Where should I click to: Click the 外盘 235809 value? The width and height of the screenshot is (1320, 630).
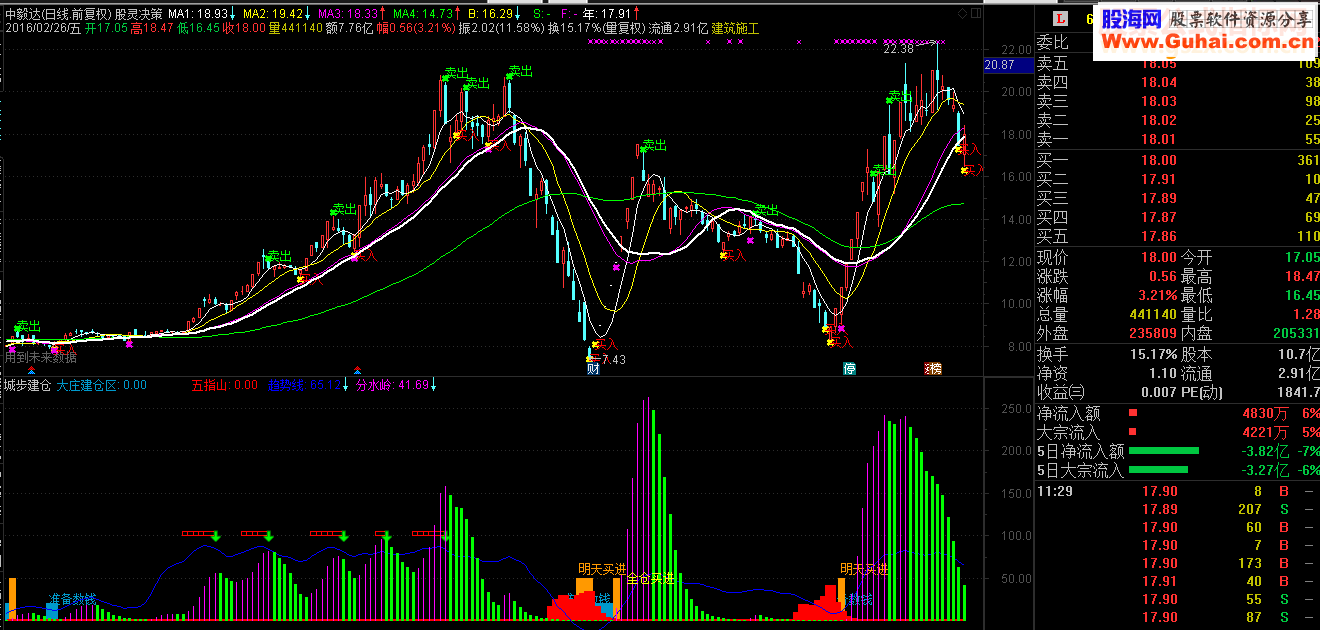(x=1151, y=333)
